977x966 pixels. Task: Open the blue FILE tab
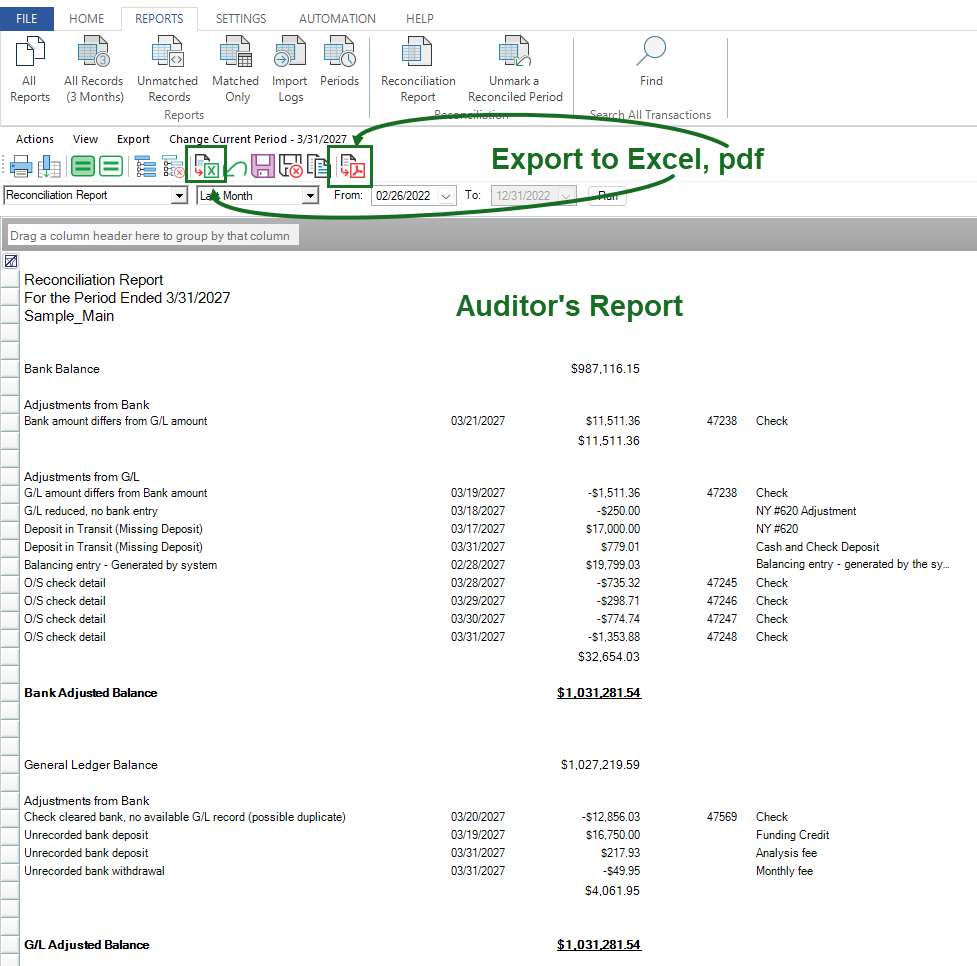coord(27,19)
